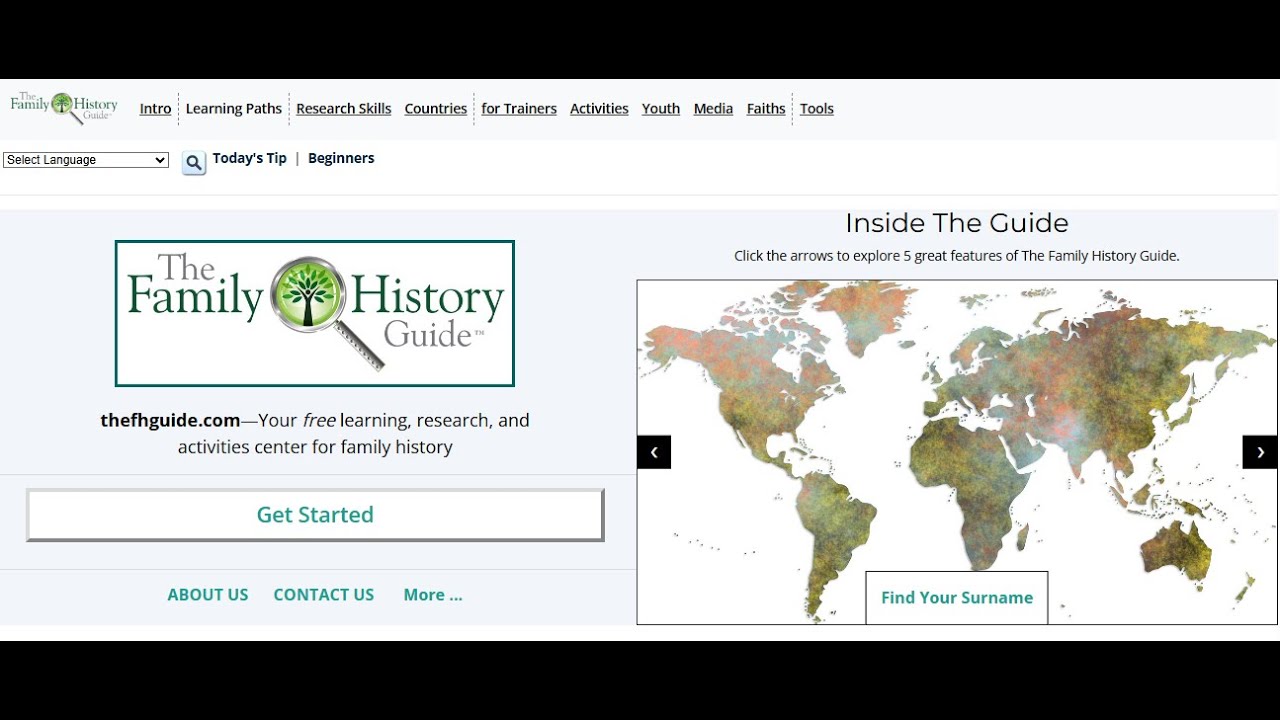The width and height of the screenshot is (1280, 720).
Task: Open the Tools menu
Action: [x=817, y=109]
